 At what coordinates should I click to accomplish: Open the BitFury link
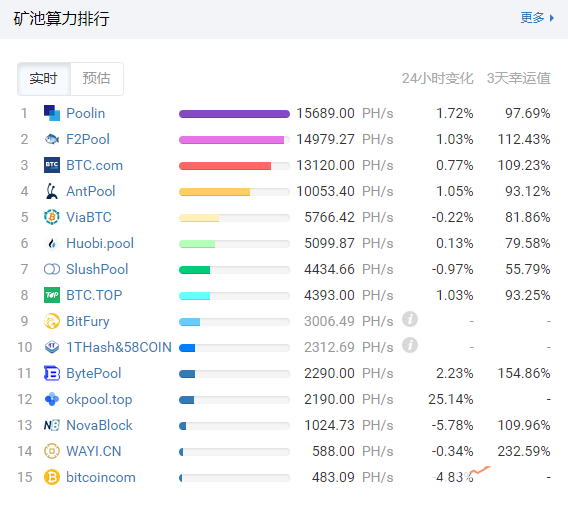[88, 321]
